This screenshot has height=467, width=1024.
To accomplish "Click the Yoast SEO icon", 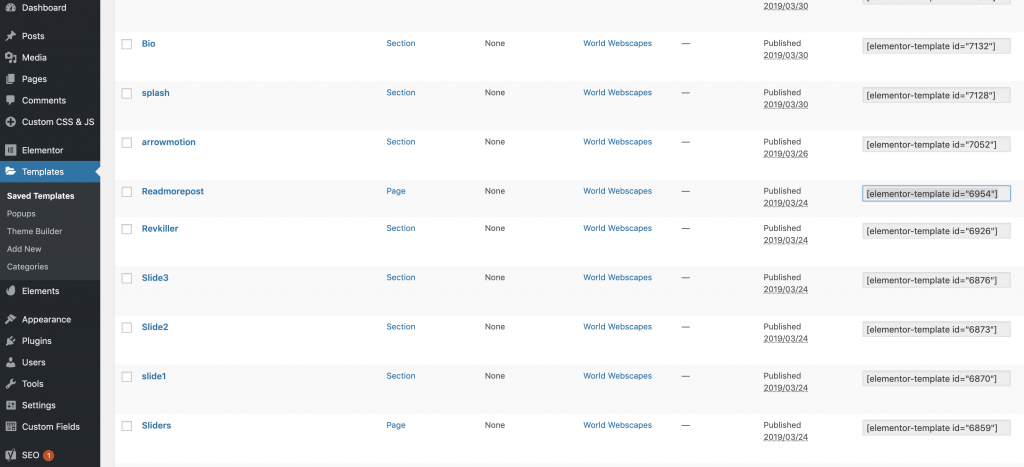I will click(x=10, y=455).
